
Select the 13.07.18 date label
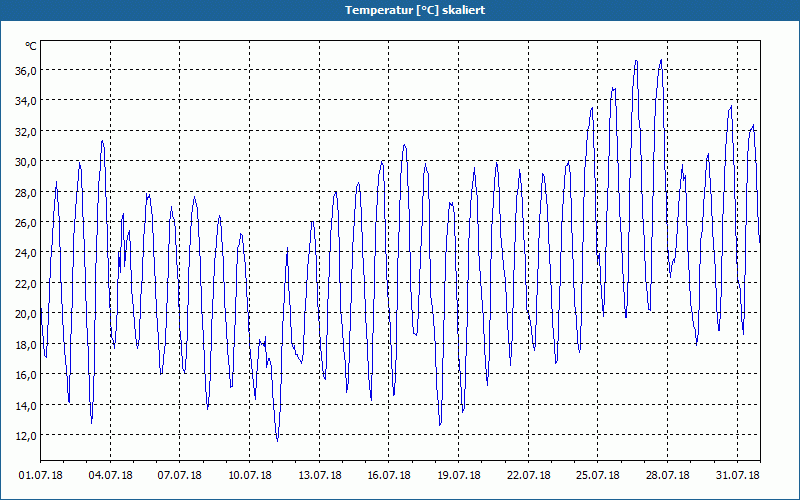click(319, 476)
